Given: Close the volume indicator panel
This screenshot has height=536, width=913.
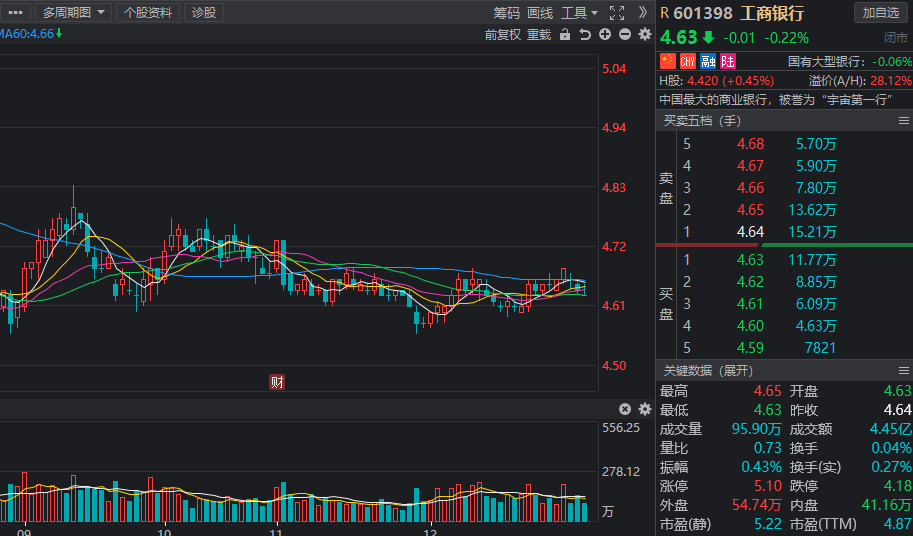Looking at the screenshot, I should [x=625, y=409].
